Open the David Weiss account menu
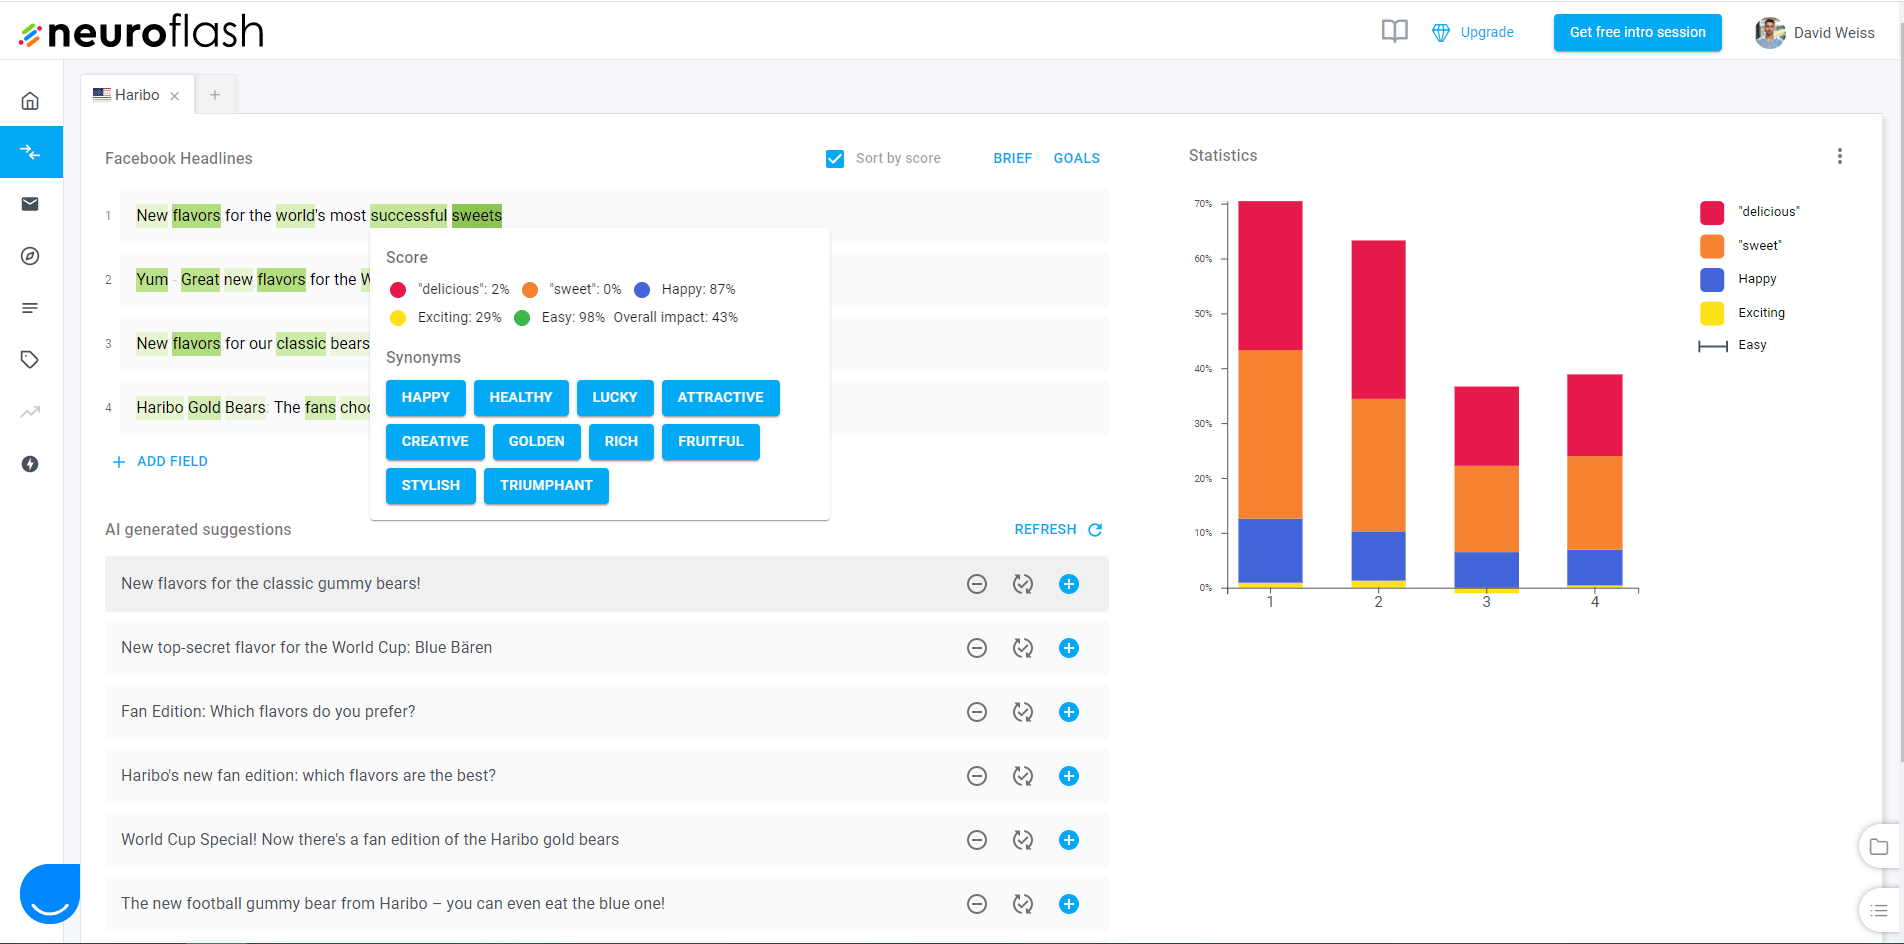The height and width of the screenshot is (944, 1904). pos(1815,33)
